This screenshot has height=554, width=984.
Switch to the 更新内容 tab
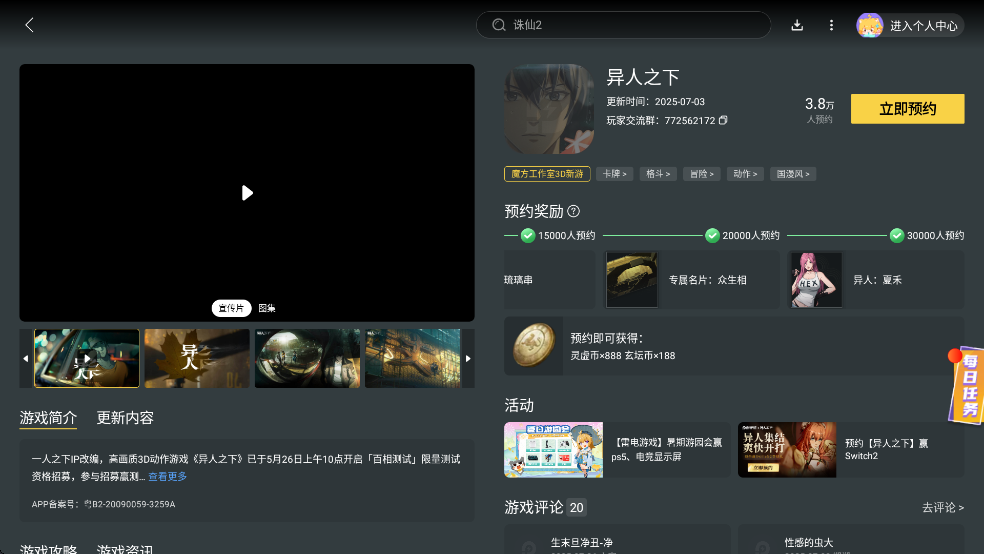click(x=125, y=418)
